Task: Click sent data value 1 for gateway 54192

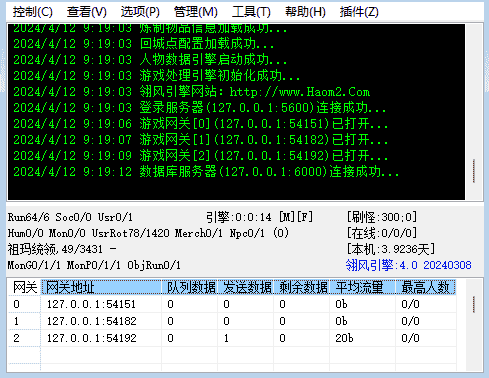Action: 226,338
